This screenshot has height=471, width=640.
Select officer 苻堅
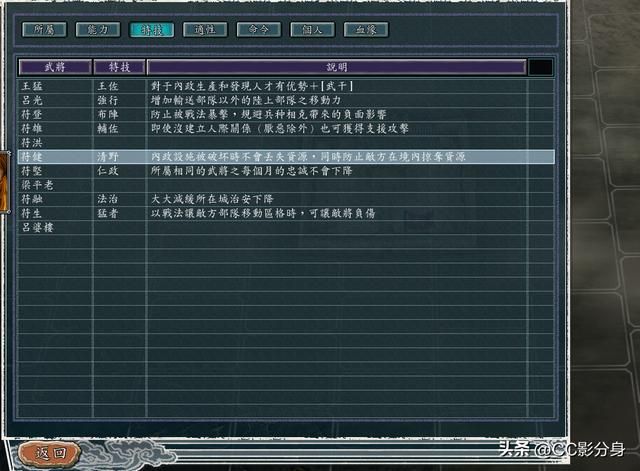click(32, 171)
